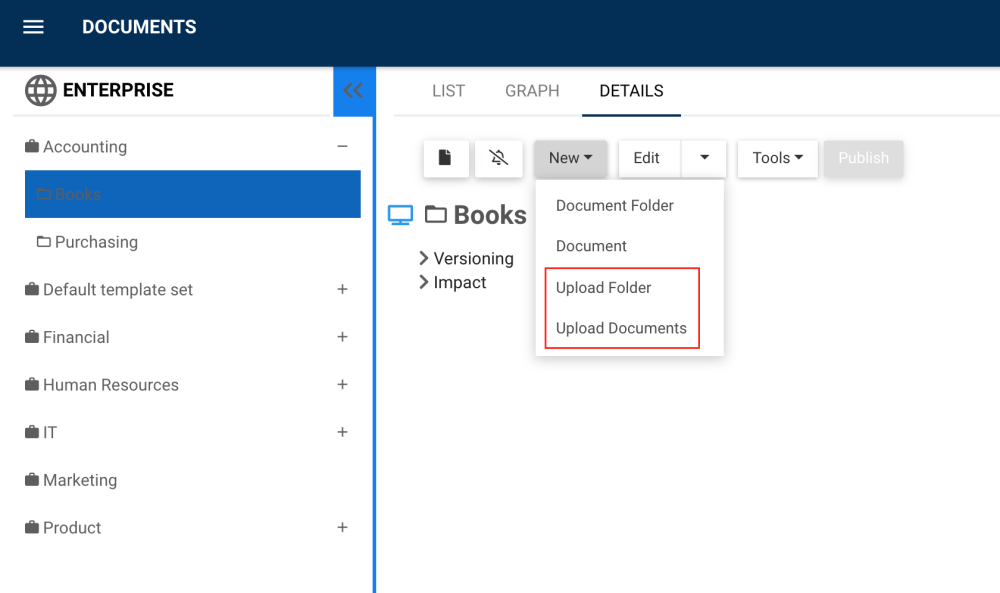Click the briefcase icon next to Marketing
1000x593 pixels.
[29, 480]
